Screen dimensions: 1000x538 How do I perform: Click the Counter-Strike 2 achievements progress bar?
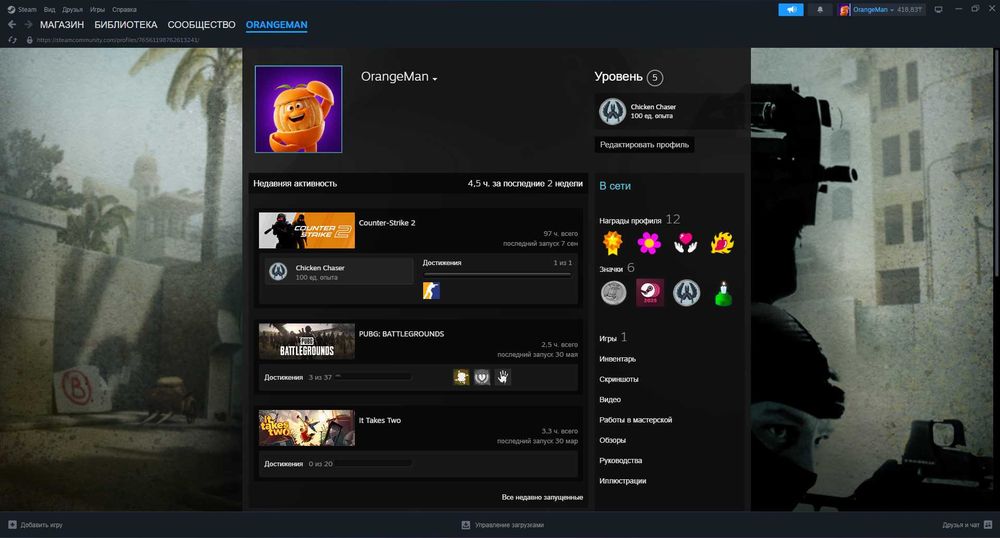click(497, 275)
